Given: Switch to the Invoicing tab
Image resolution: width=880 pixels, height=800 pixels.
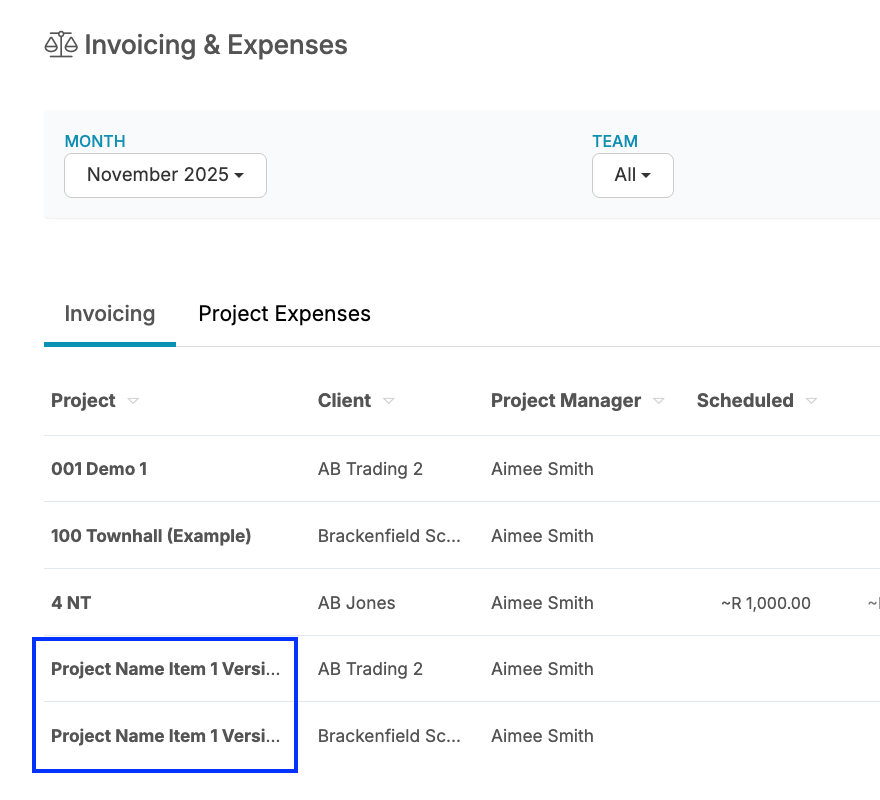Looking at the screenshot, I should click(109, 314).
